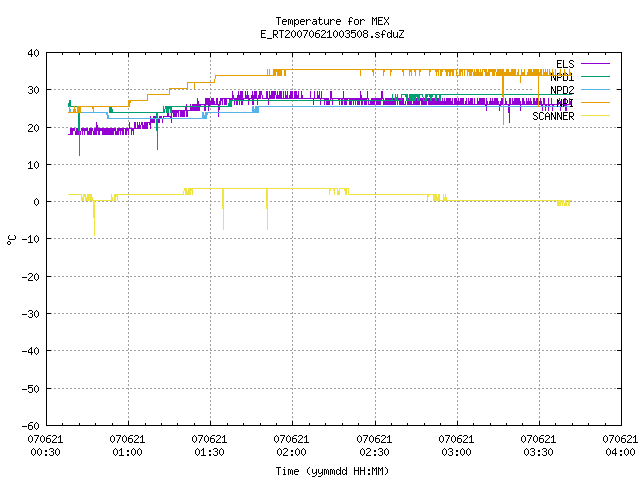Click the y-axis label 10

coord(33,165)
